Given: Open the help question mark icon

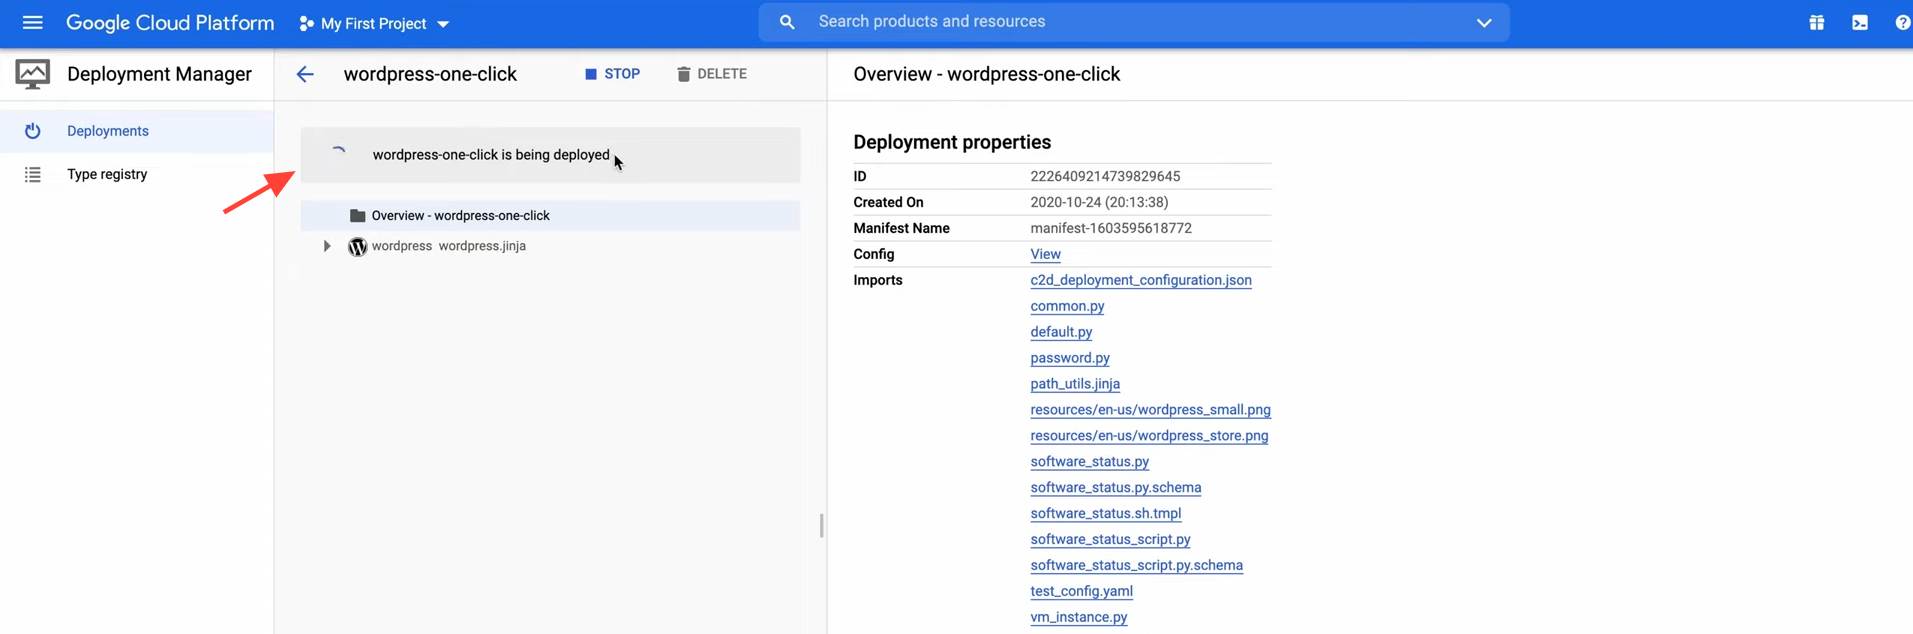Looking at the screenshot, I should coord(1902,23).
